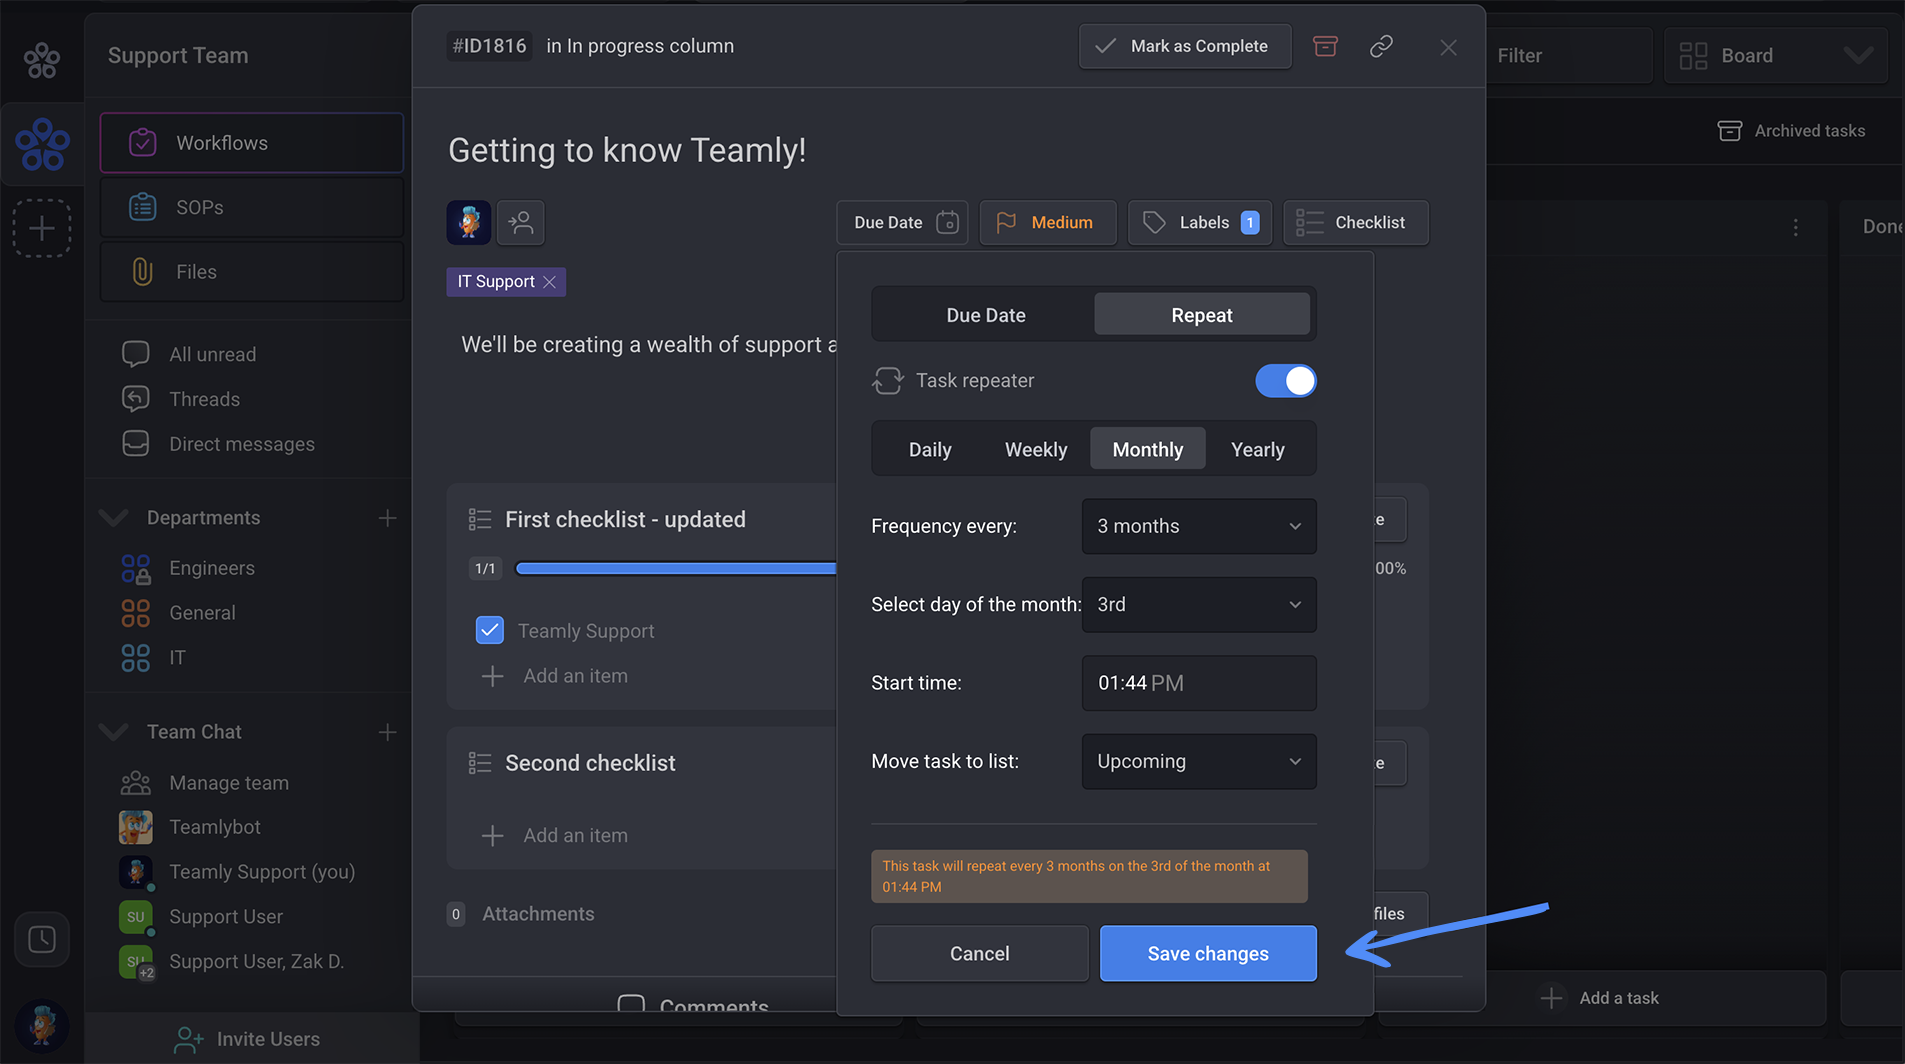The width and height of the screenshot is (1905, 1064).
Task: Open your profile avatar in the bottom corner
Action: 42,1026
